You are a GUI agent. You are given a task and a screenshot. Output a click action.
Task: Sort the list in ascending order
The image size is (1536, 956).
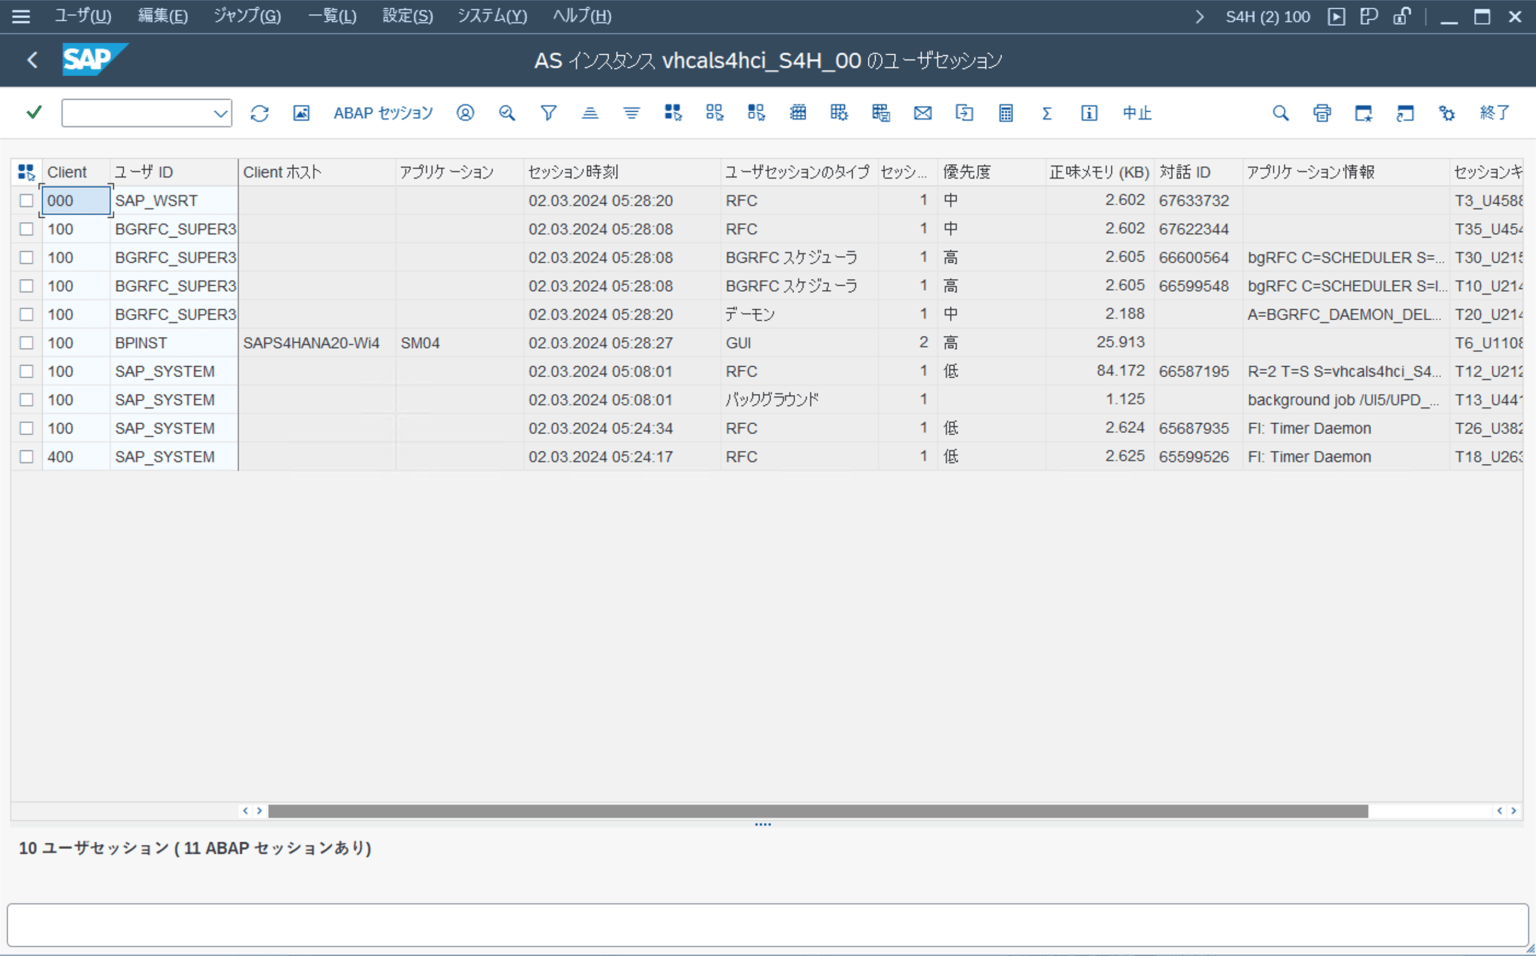point(590,112)
